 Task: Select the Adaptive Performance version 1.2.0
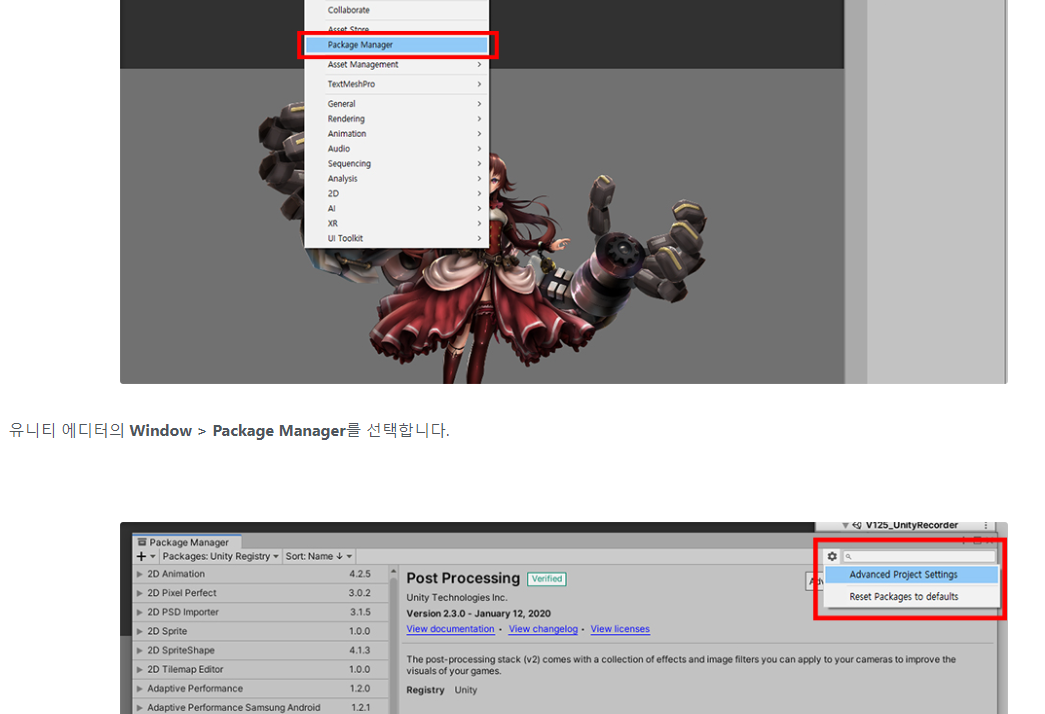click(360, 689)
